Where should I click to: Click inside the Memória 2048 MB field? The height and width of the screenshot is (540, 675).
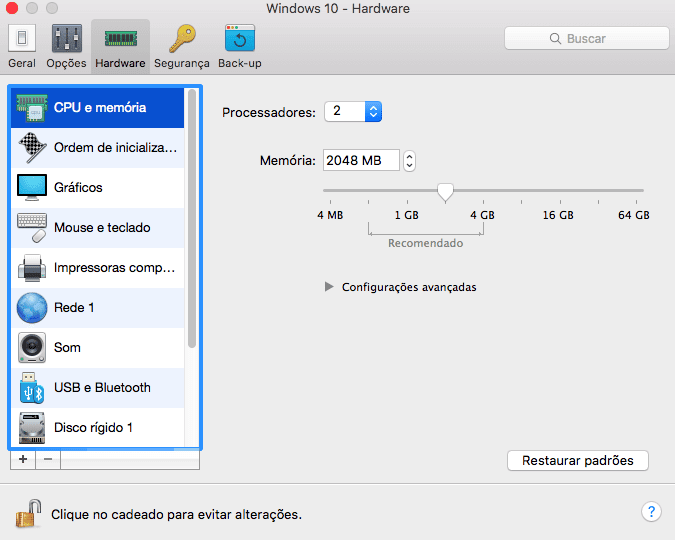tap(361, 161)
